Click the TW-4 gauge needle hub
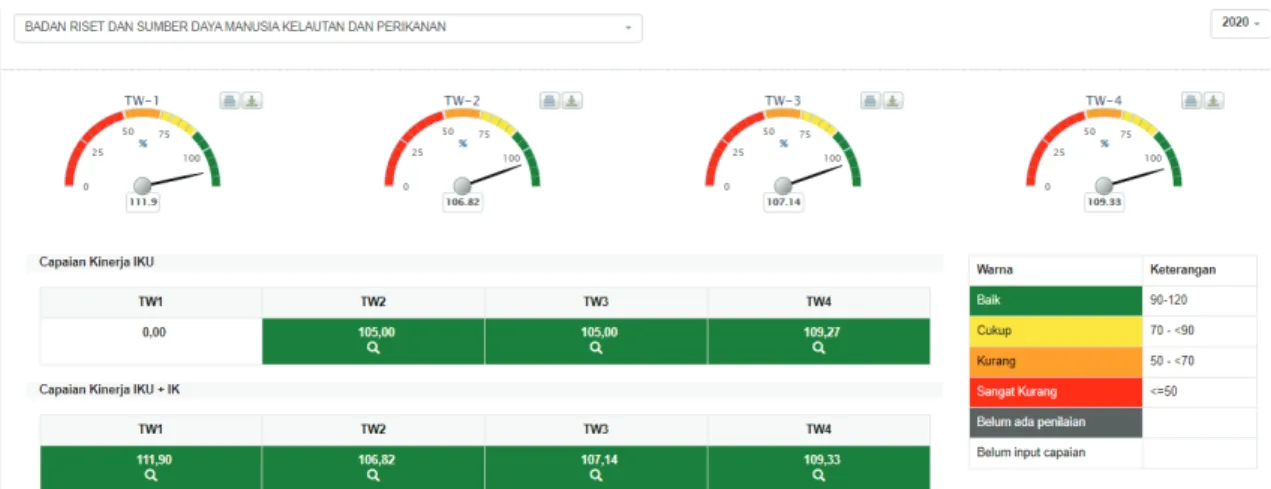Viewport: 1271px width, 489px height. tap(1104, 186)
